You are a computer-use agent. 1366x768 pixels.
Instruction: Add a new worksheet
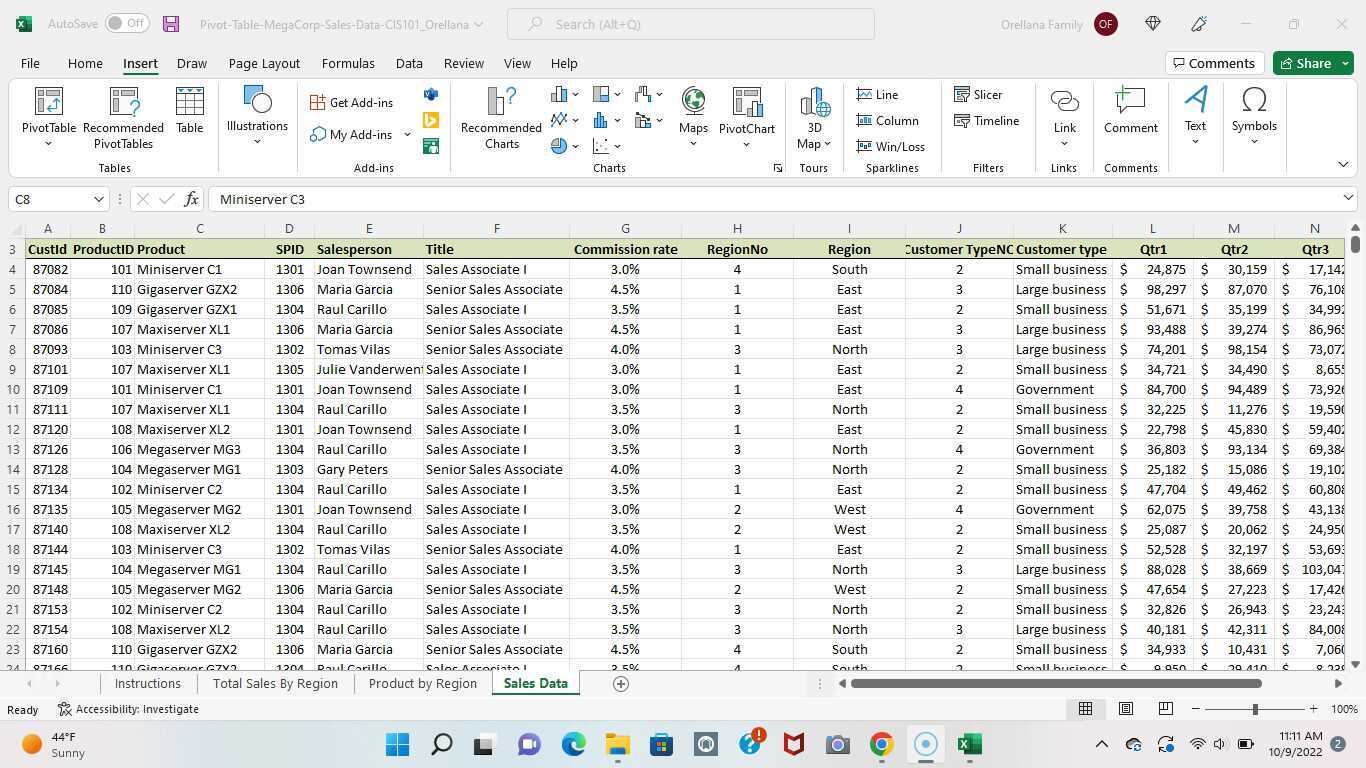[x=621, y=683]
